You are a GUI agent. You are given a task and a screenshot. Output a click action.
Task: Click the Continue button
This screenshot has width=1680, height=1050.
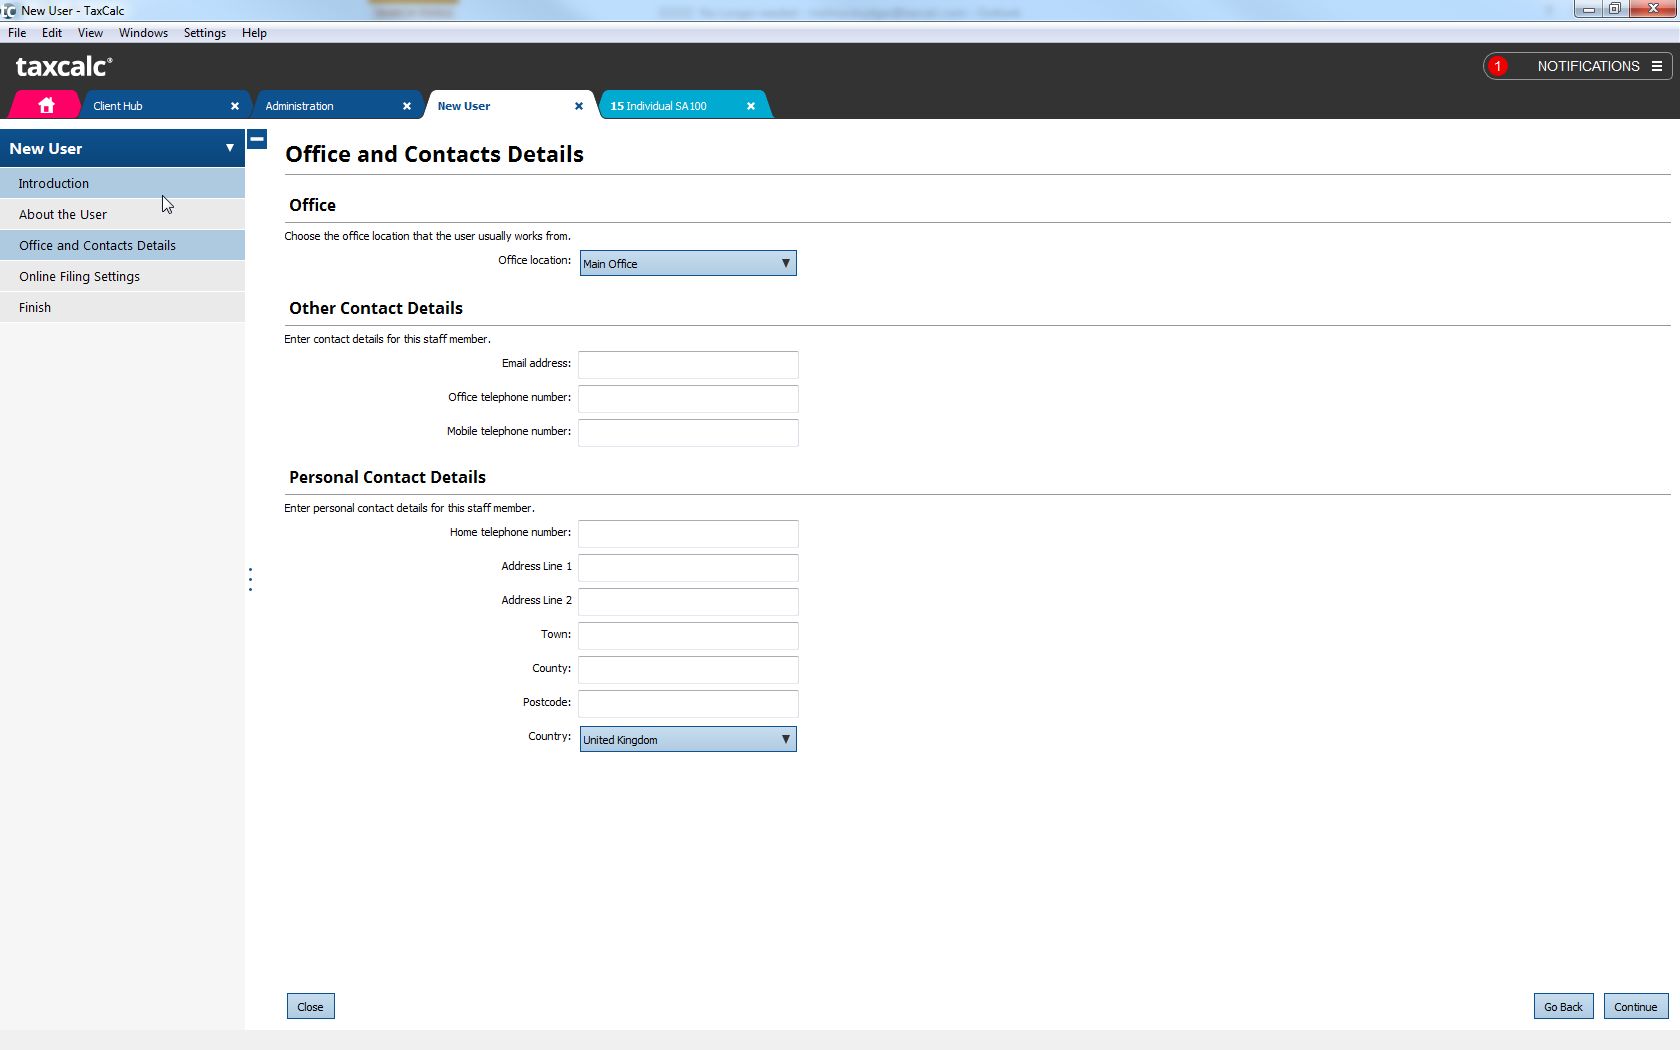(1636, 1006)
